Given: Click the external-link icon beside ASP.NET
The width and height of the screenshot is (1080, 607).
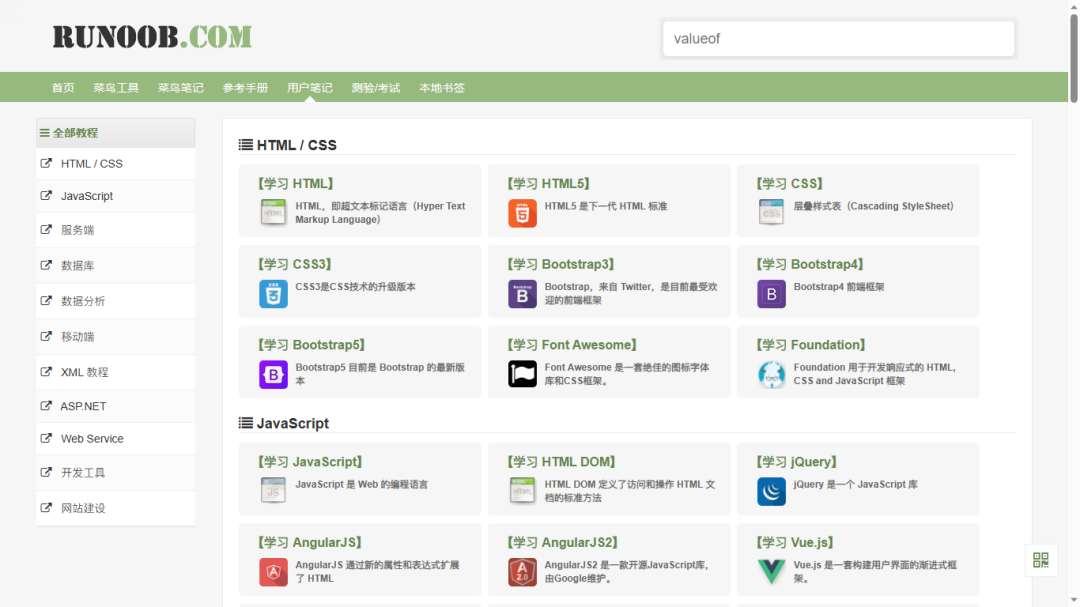Looking at the screenshot, I should (46, 406).
